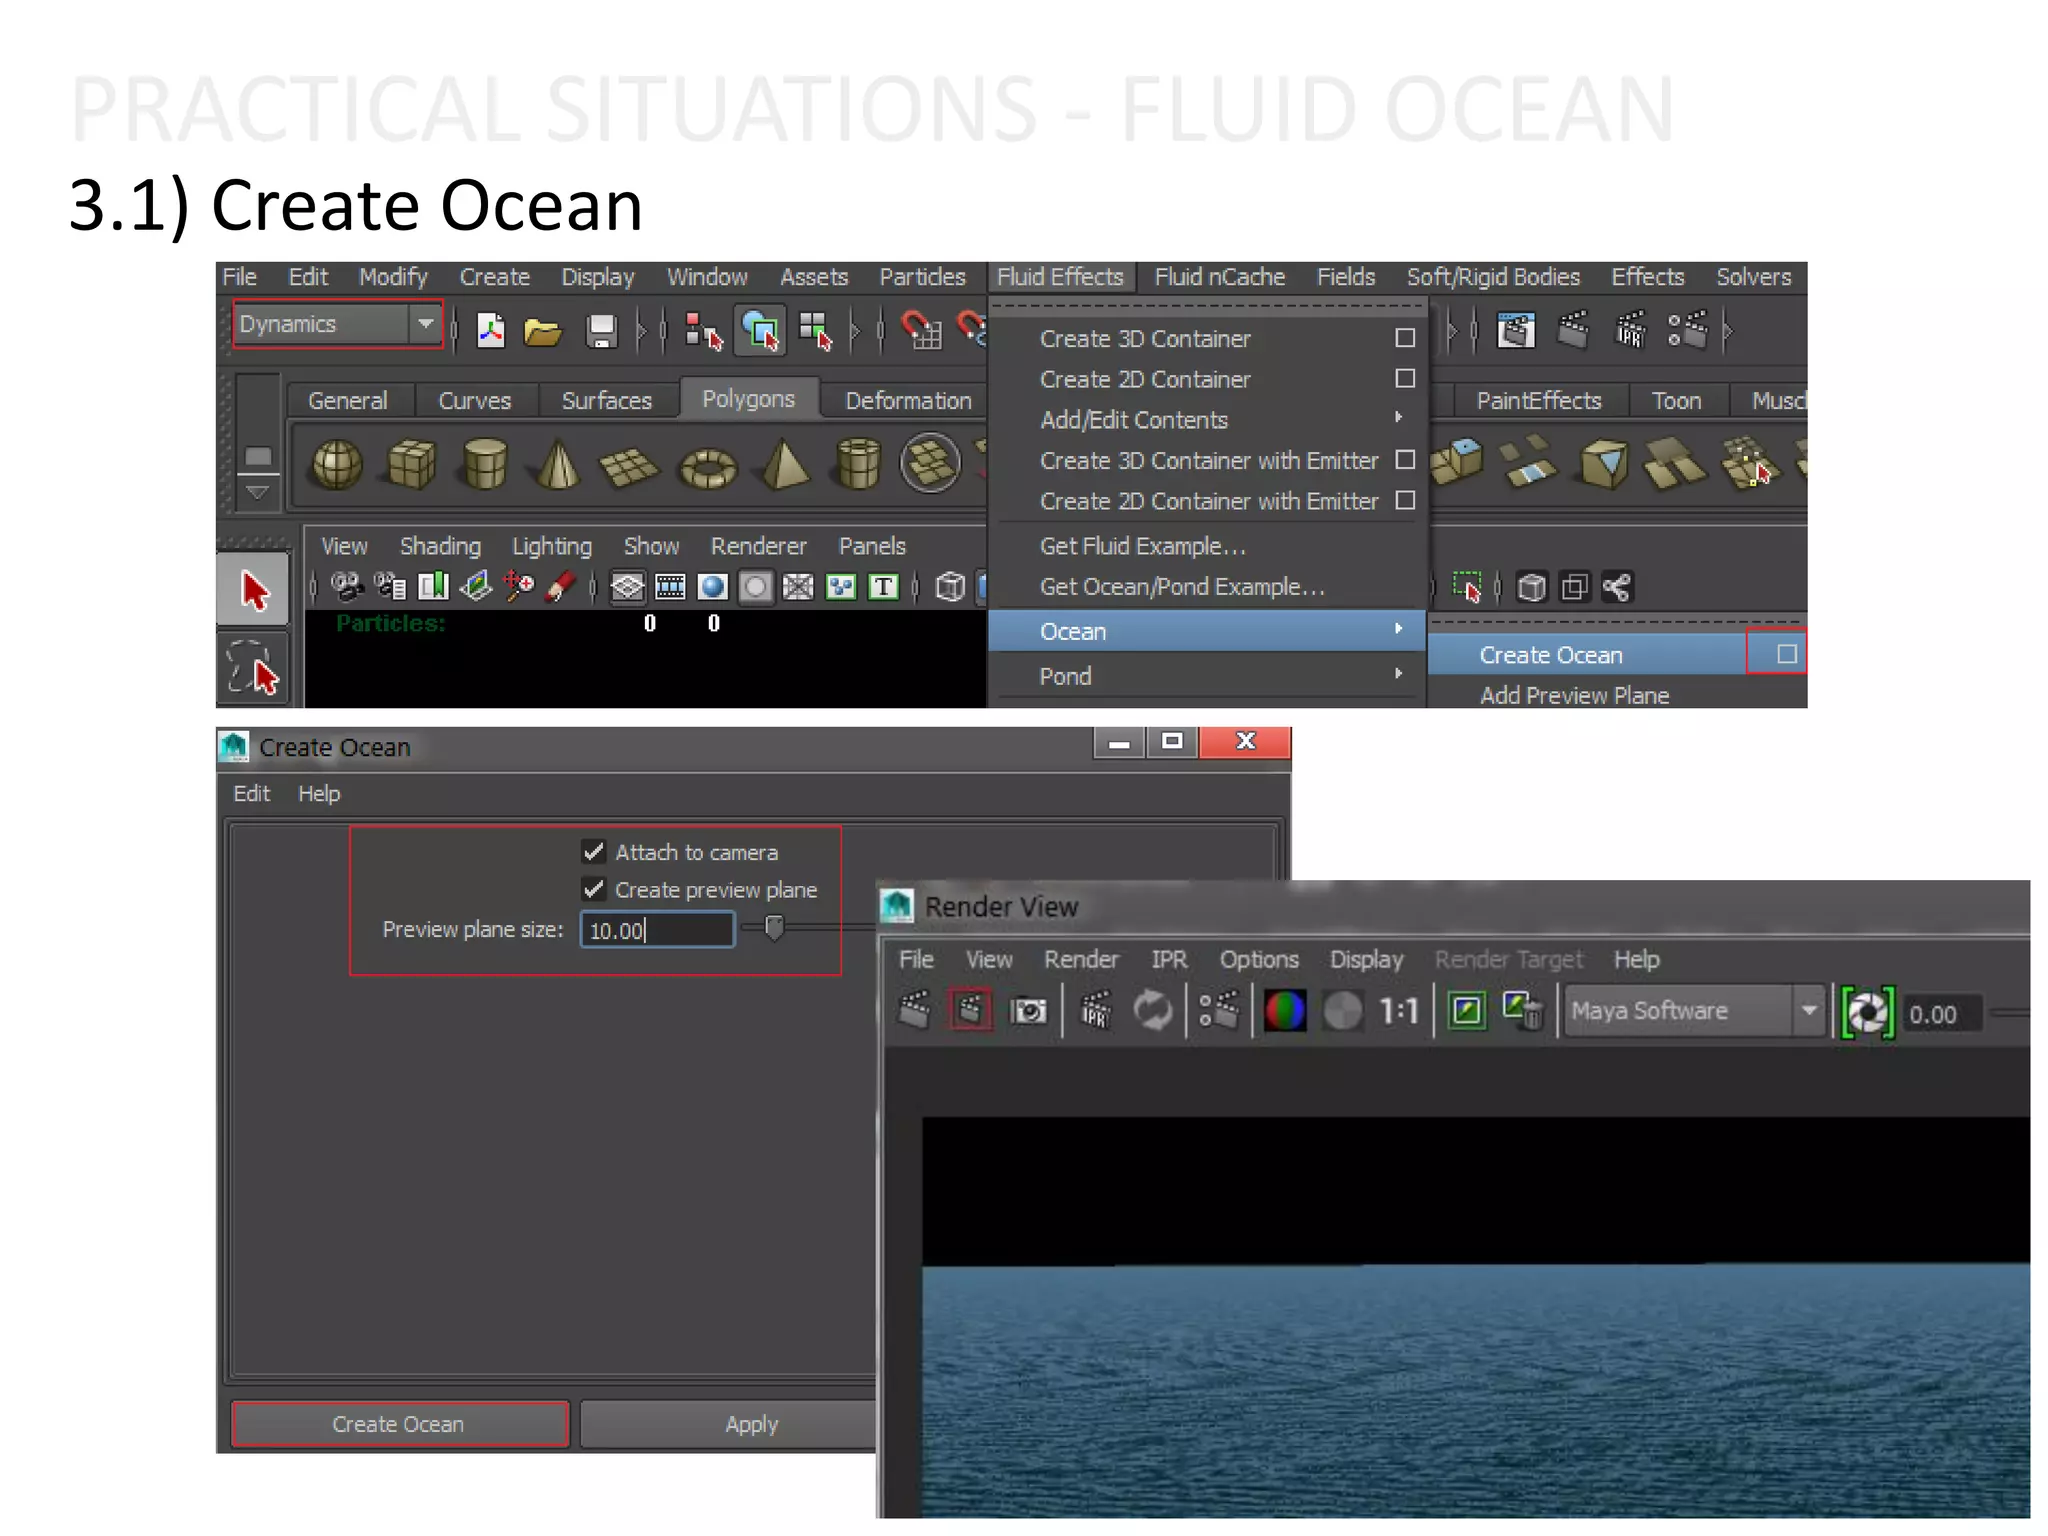The image size is (2048, 1536).
Task: Click the shelf options down arrow
Action: point(257,492)
